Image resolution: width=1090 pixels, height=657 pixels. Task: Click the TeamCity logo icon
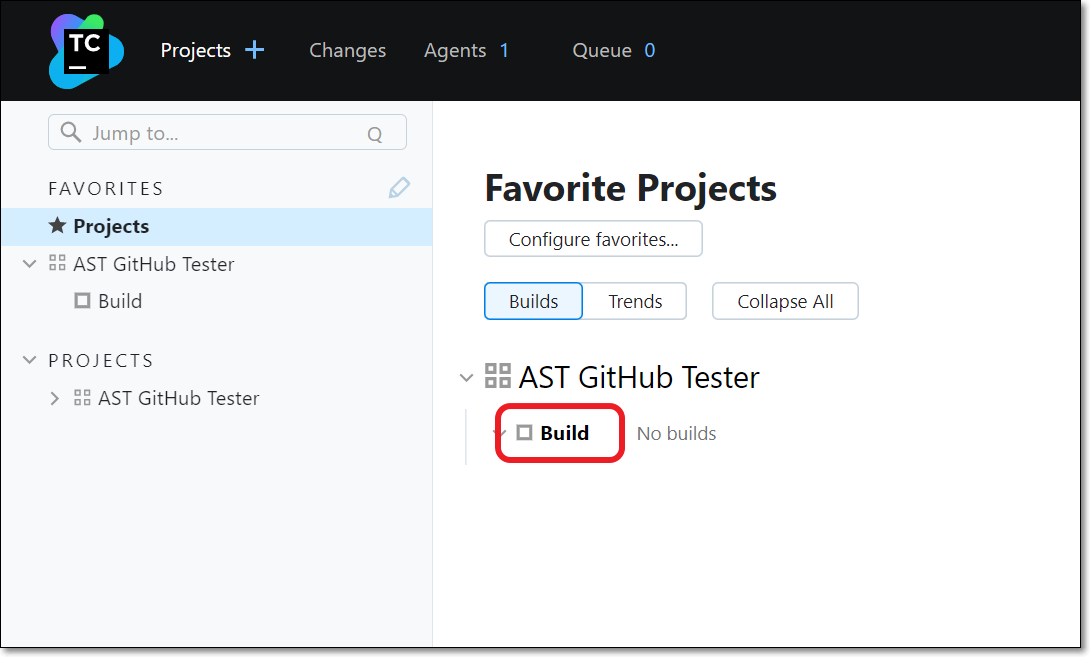[86, 51]
